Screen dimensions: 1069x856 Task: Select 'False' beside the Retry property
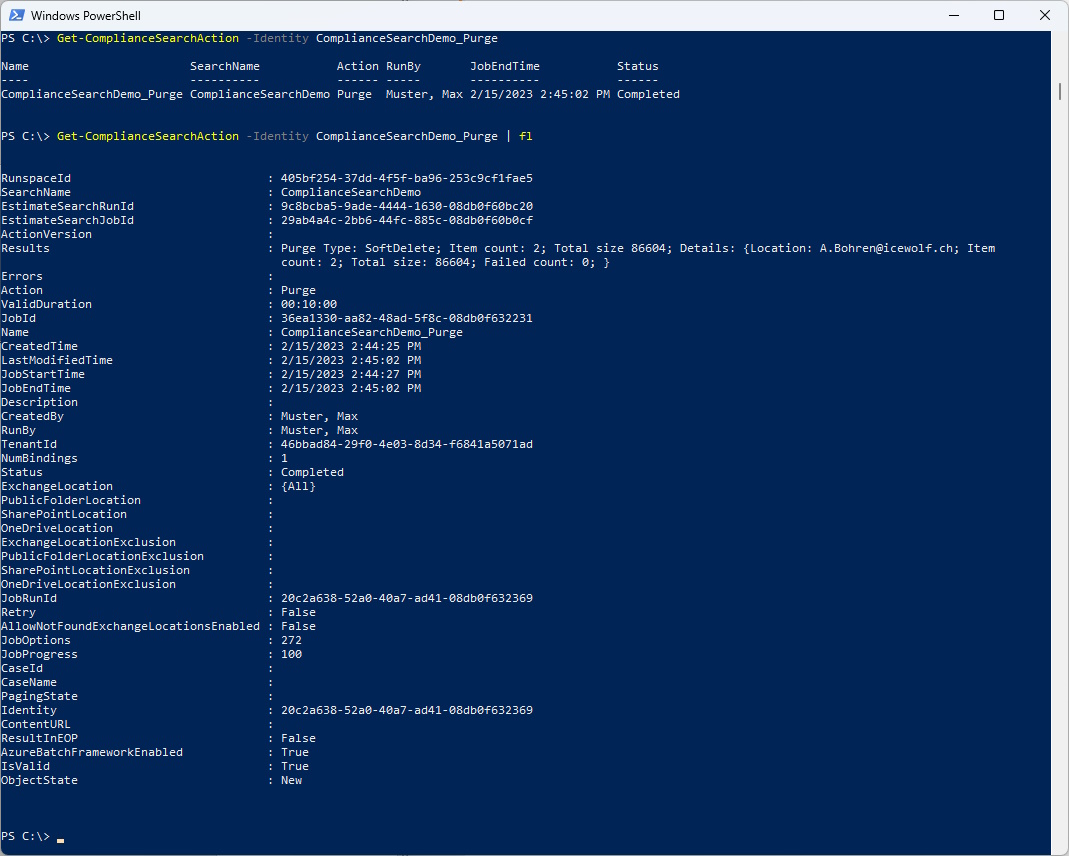pyautogui.click(x=299, y=612)
